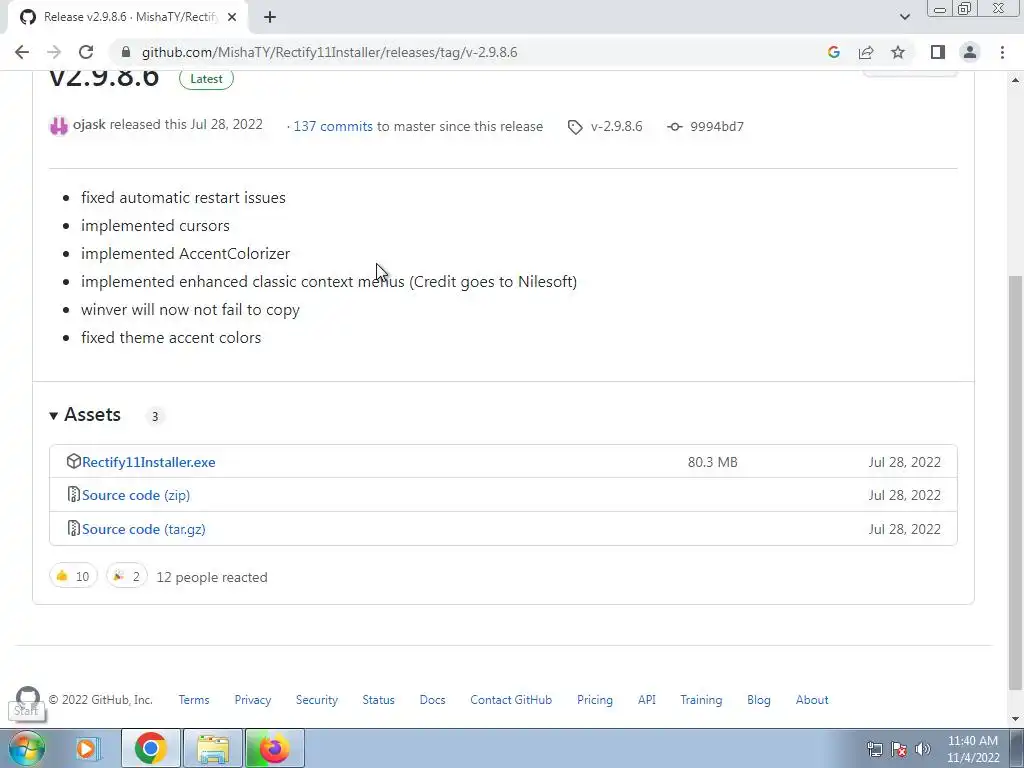
Task: Open the Terms footer link
Action: [194, 699]
